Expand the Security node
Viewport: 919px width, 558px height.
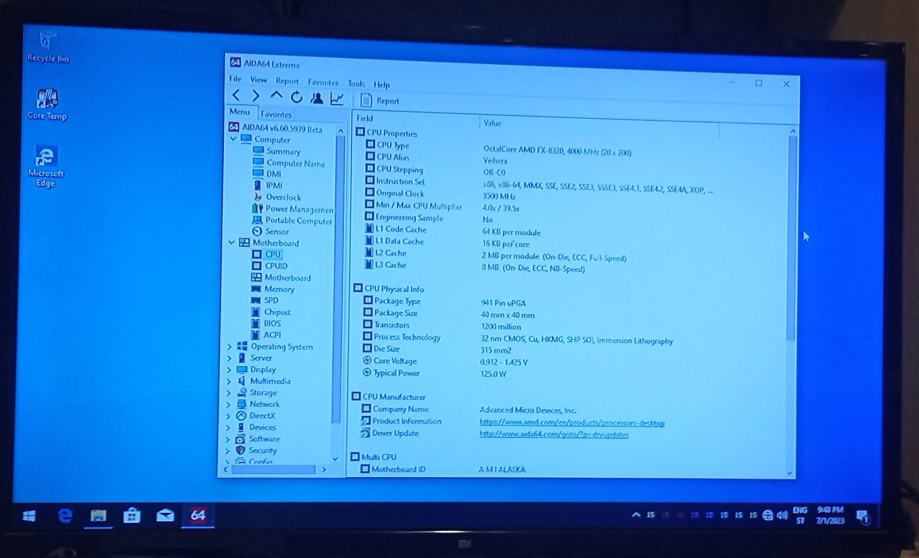pos(229,451)
